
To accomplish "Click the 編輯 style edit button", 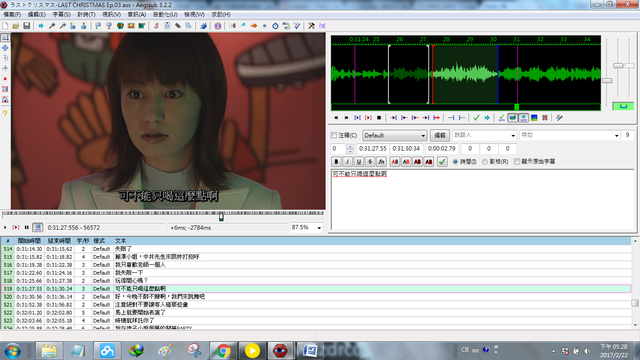I will [x=440, y=135].
